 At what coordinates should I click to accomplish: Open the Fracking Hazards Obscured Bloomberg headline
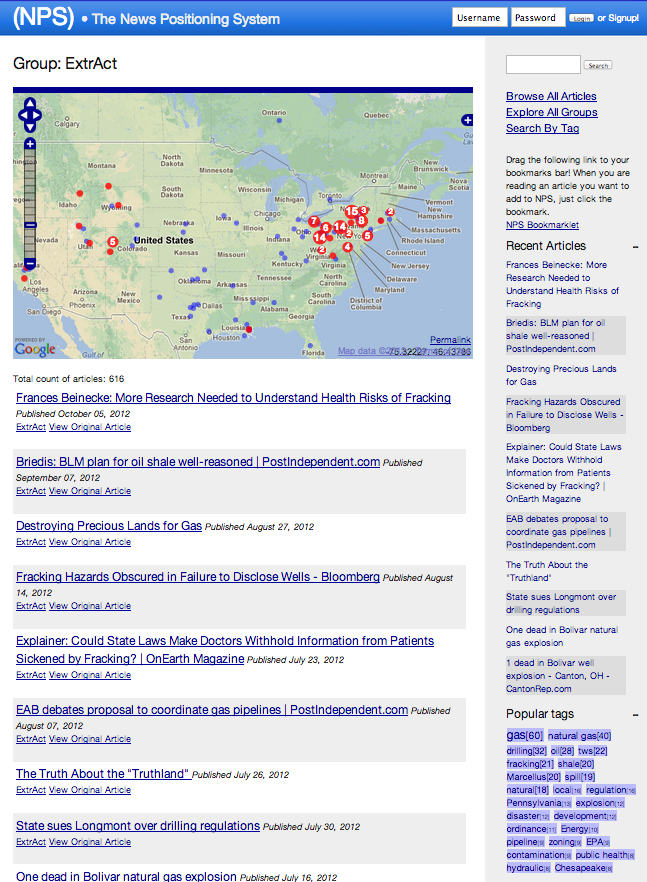point(198,577)
